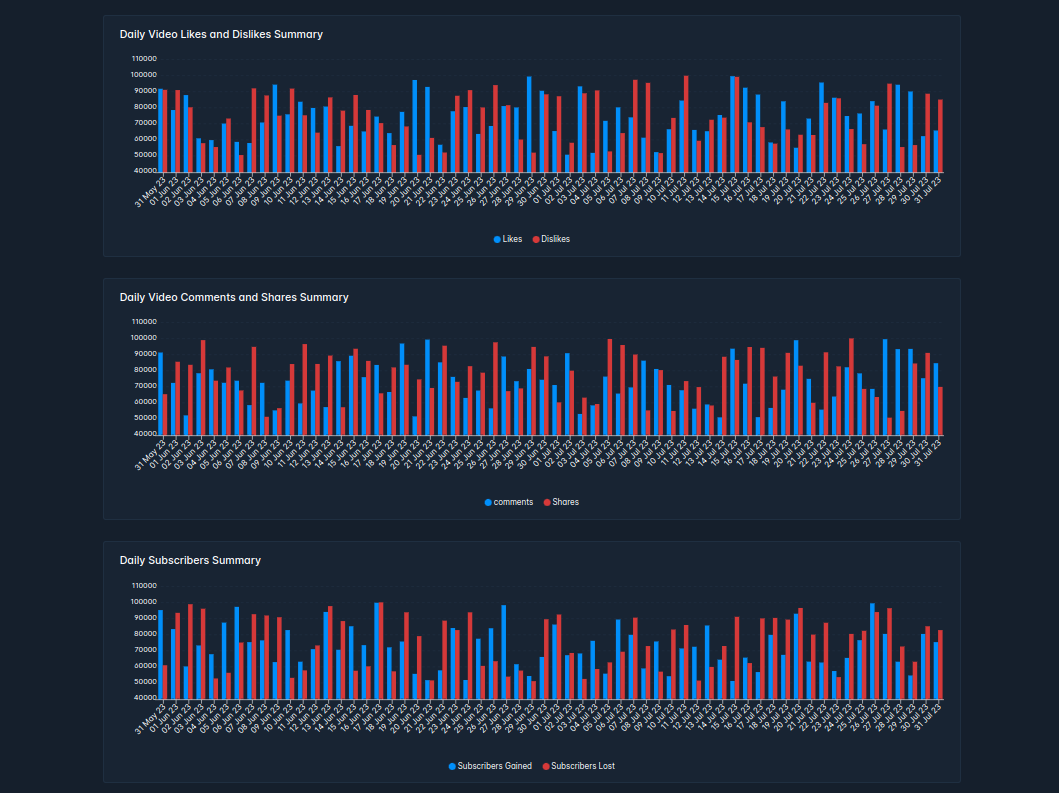Click the 31 May 23 date label in Comments chart
This screenshot has width=1059, height=793.
point(151,455)
